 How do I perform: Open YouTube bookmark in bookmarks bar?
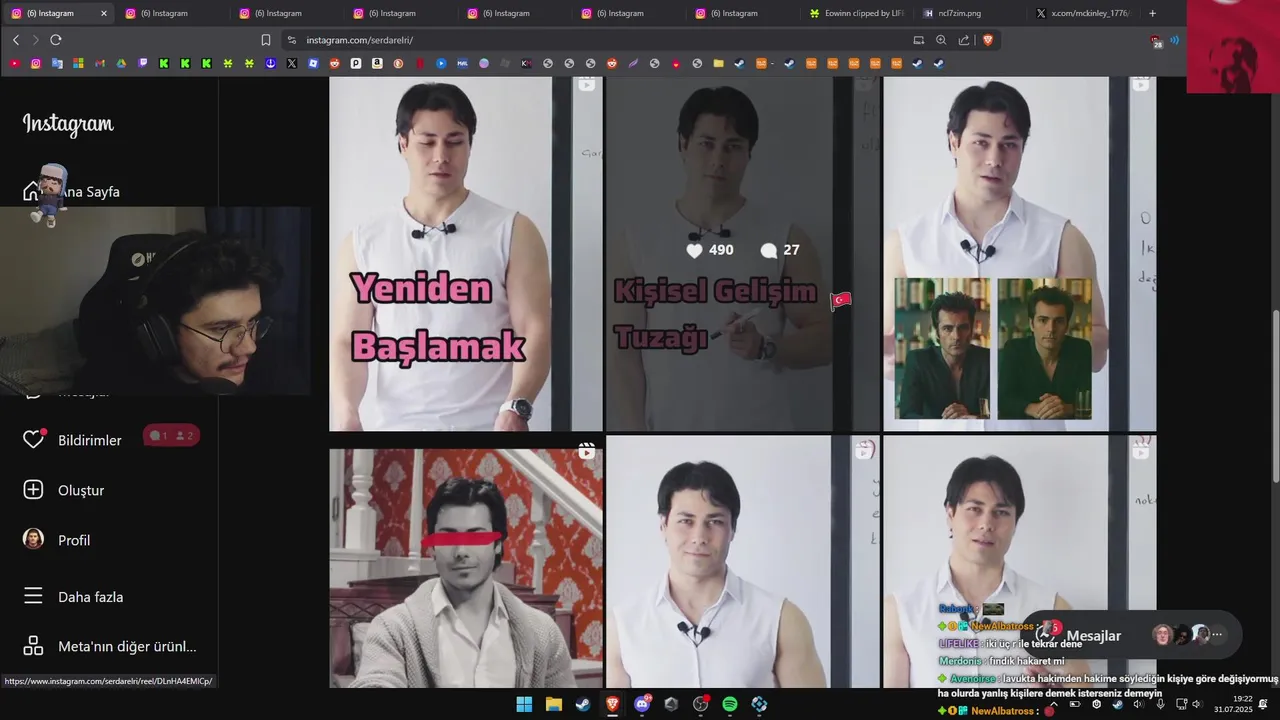[x=14, y=63]
